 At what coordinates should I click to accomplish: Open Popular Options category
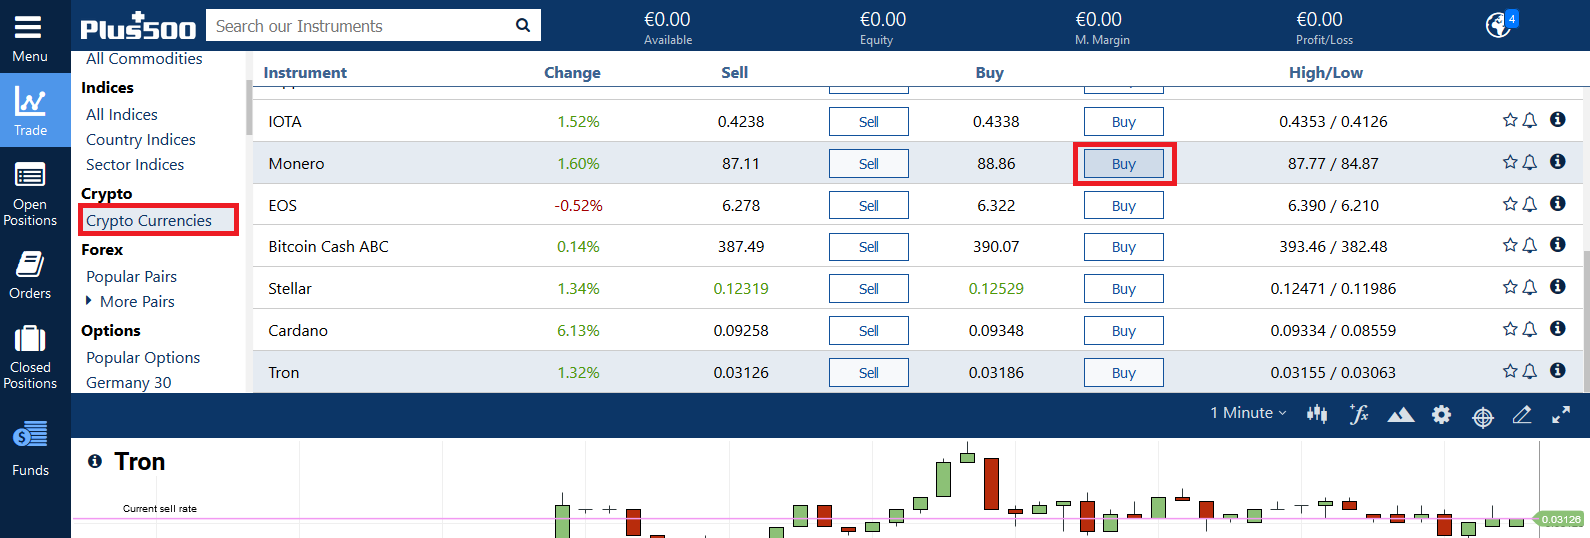[143, 357]
